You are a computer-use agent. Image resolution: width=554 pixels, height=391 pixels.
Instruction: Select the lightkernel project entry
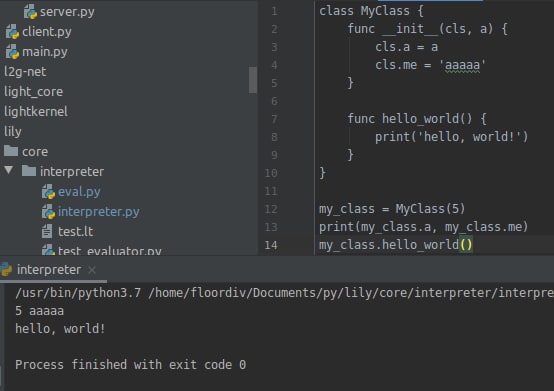(36, 112)
